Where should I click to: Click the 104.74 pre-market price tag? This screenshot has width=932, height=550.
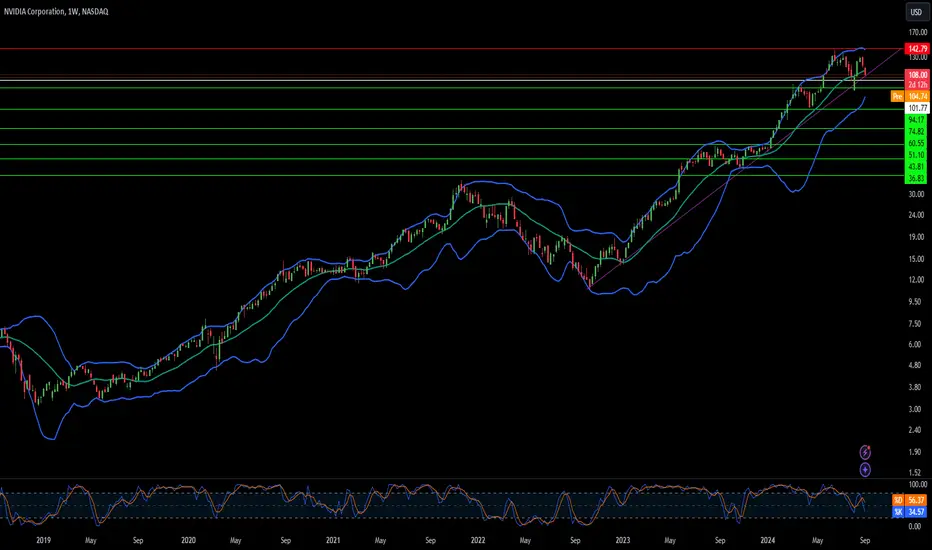click(x=917, y=96)
